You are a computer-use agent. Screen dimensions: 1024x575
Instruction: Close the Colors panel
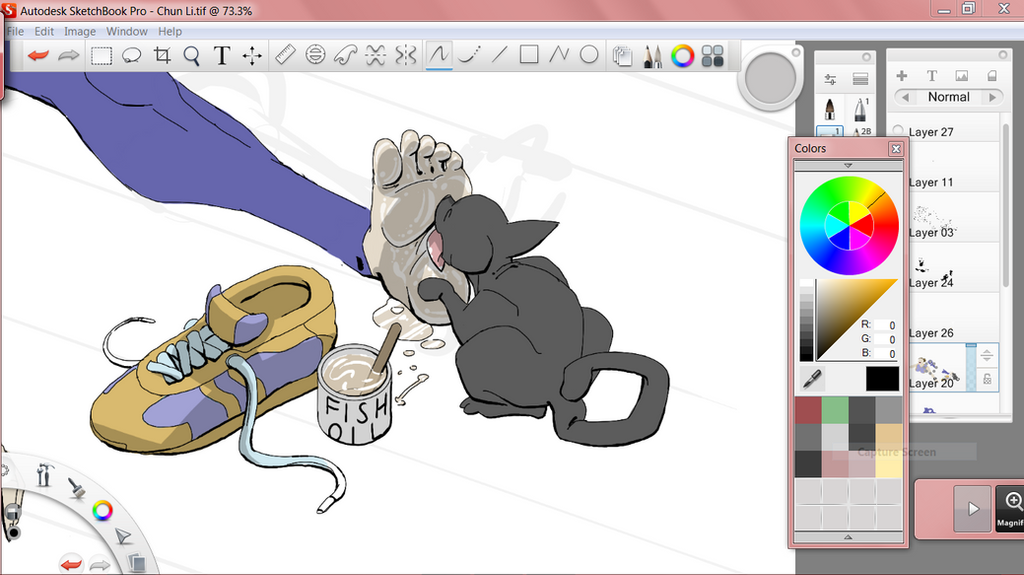click(x=896, y=149)
